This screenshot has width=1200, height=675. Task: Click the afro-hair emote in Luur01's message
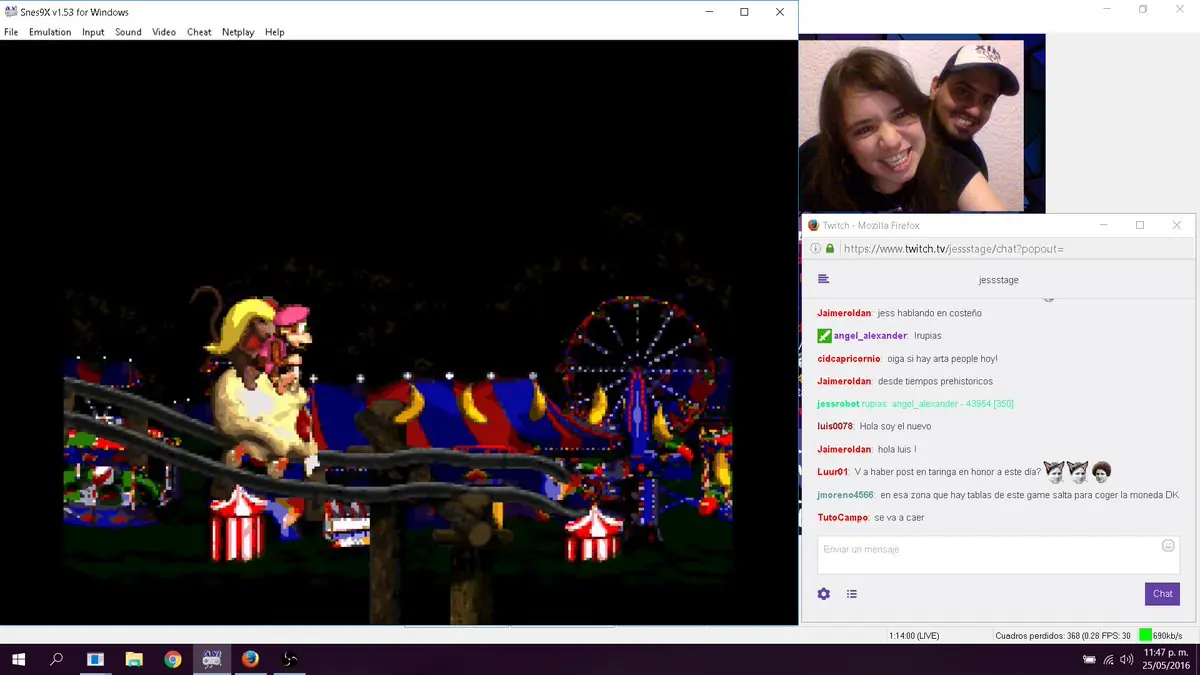pos(1101,471)
